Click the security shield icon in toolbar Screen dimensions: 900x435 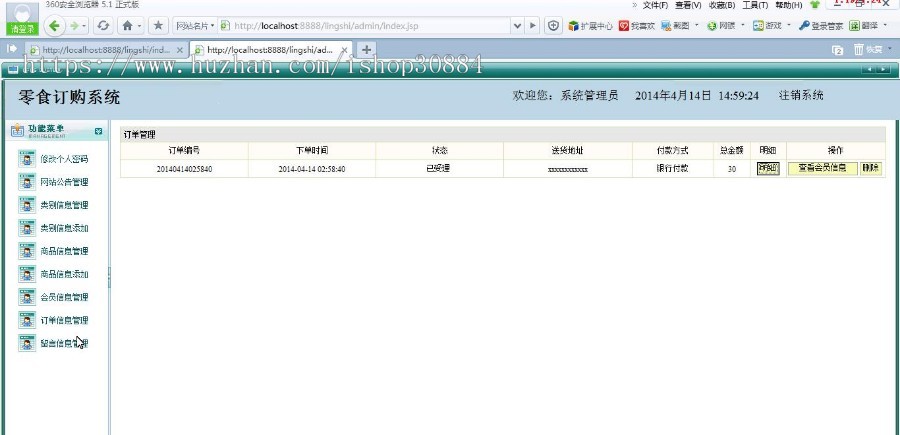[553, 26]
